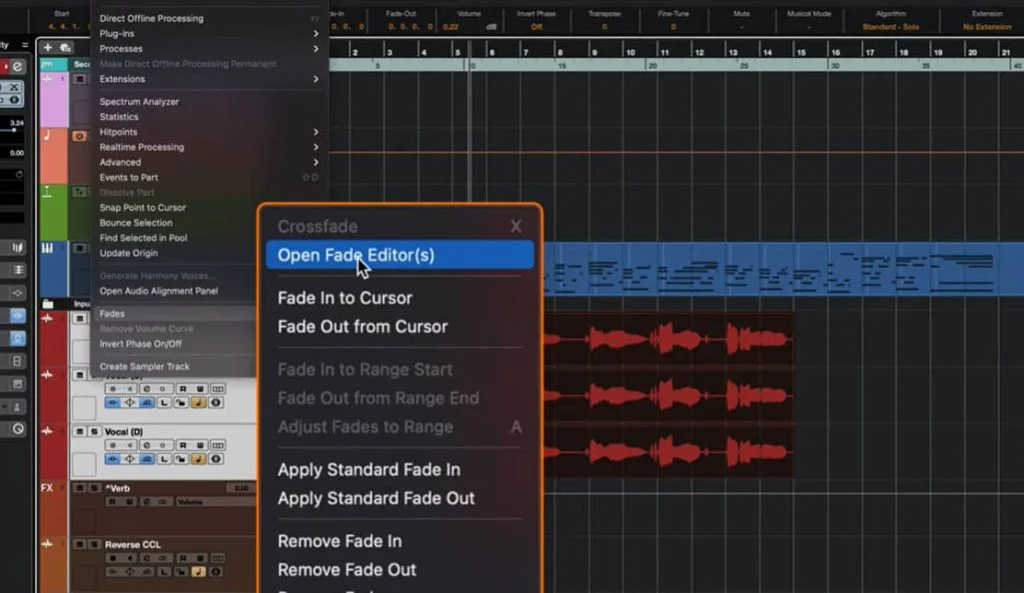Click the Volume value 0.22 in info line

coord(450,27)
